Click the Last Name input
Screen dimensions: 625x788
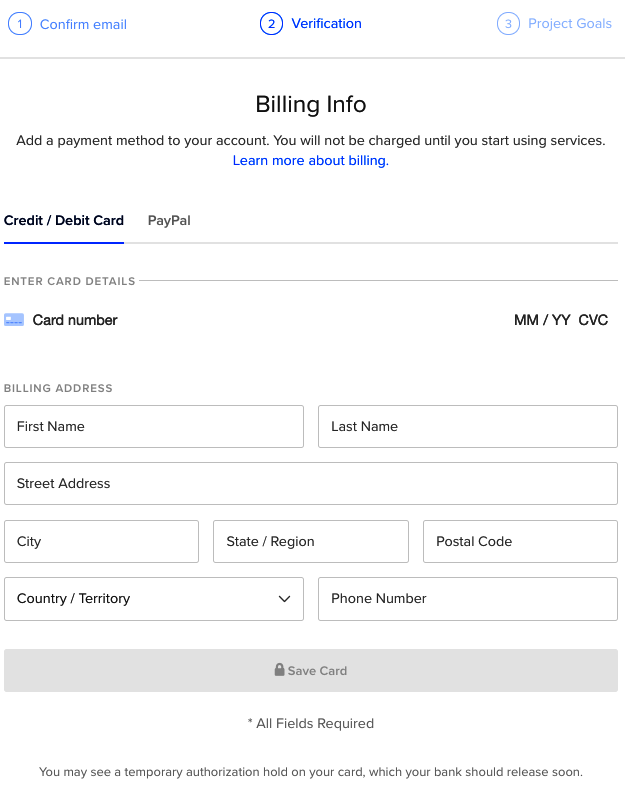click(467, 426)
